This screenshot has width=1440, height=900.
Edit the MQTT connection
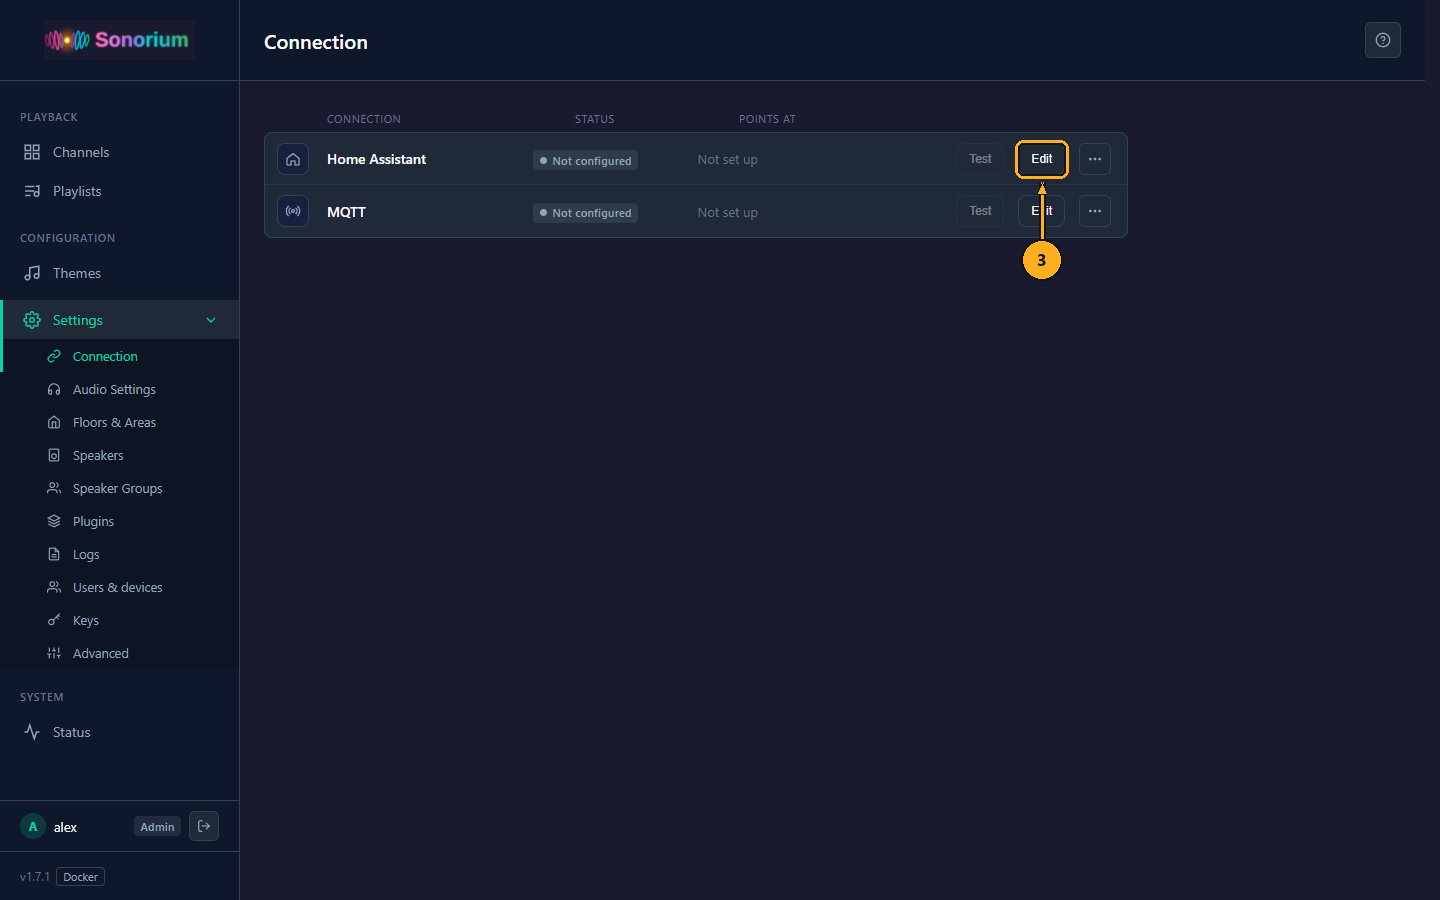coord(1042,211)
